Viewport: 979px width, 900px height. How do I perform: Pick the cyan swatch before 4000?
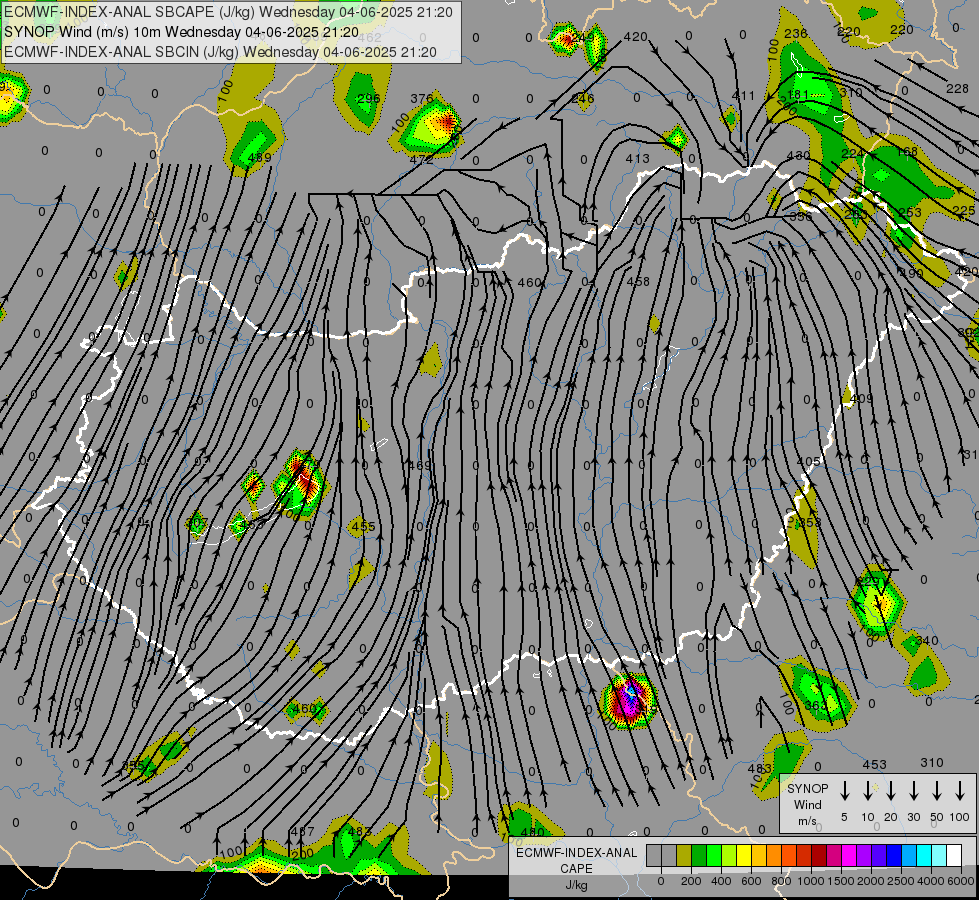pos(923,856)
